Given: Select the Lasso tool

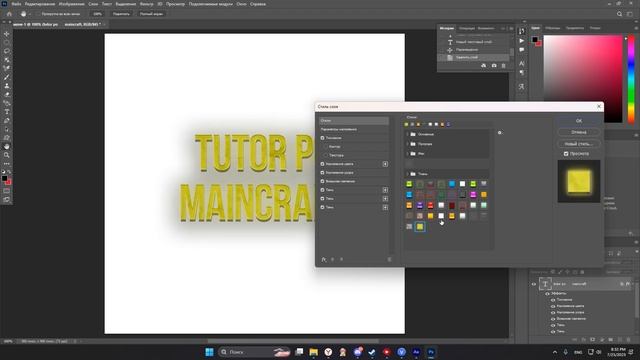Looking at the screenshot, I should pos(7,51).
